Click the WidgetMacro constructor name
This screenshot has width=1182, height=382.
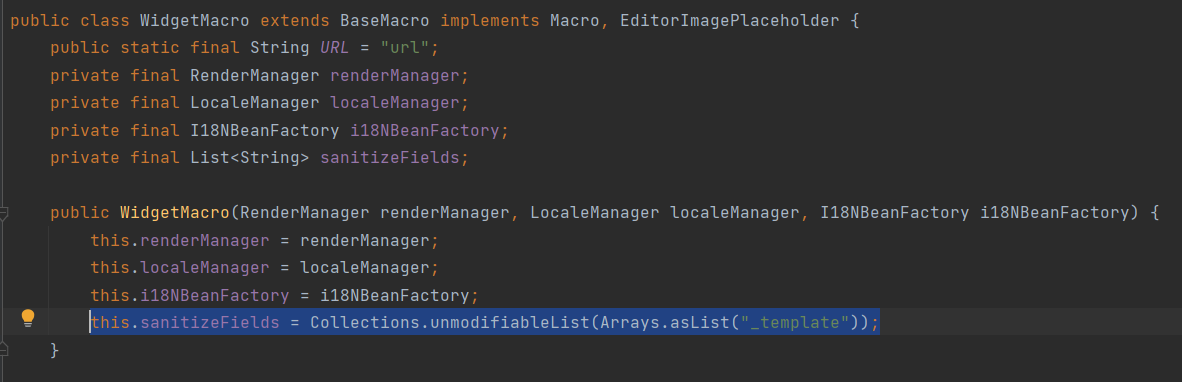(175, 212)
